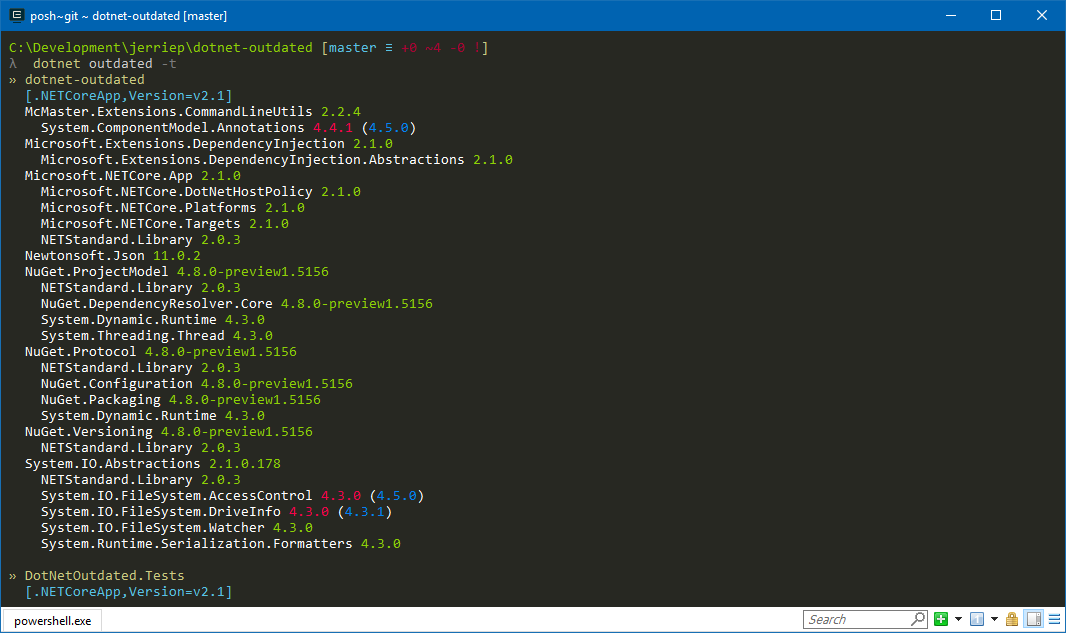Click the NuGet.Configuration line
Image resolution: width=1066 pixels, height=633 pixels.
(196, 383)
